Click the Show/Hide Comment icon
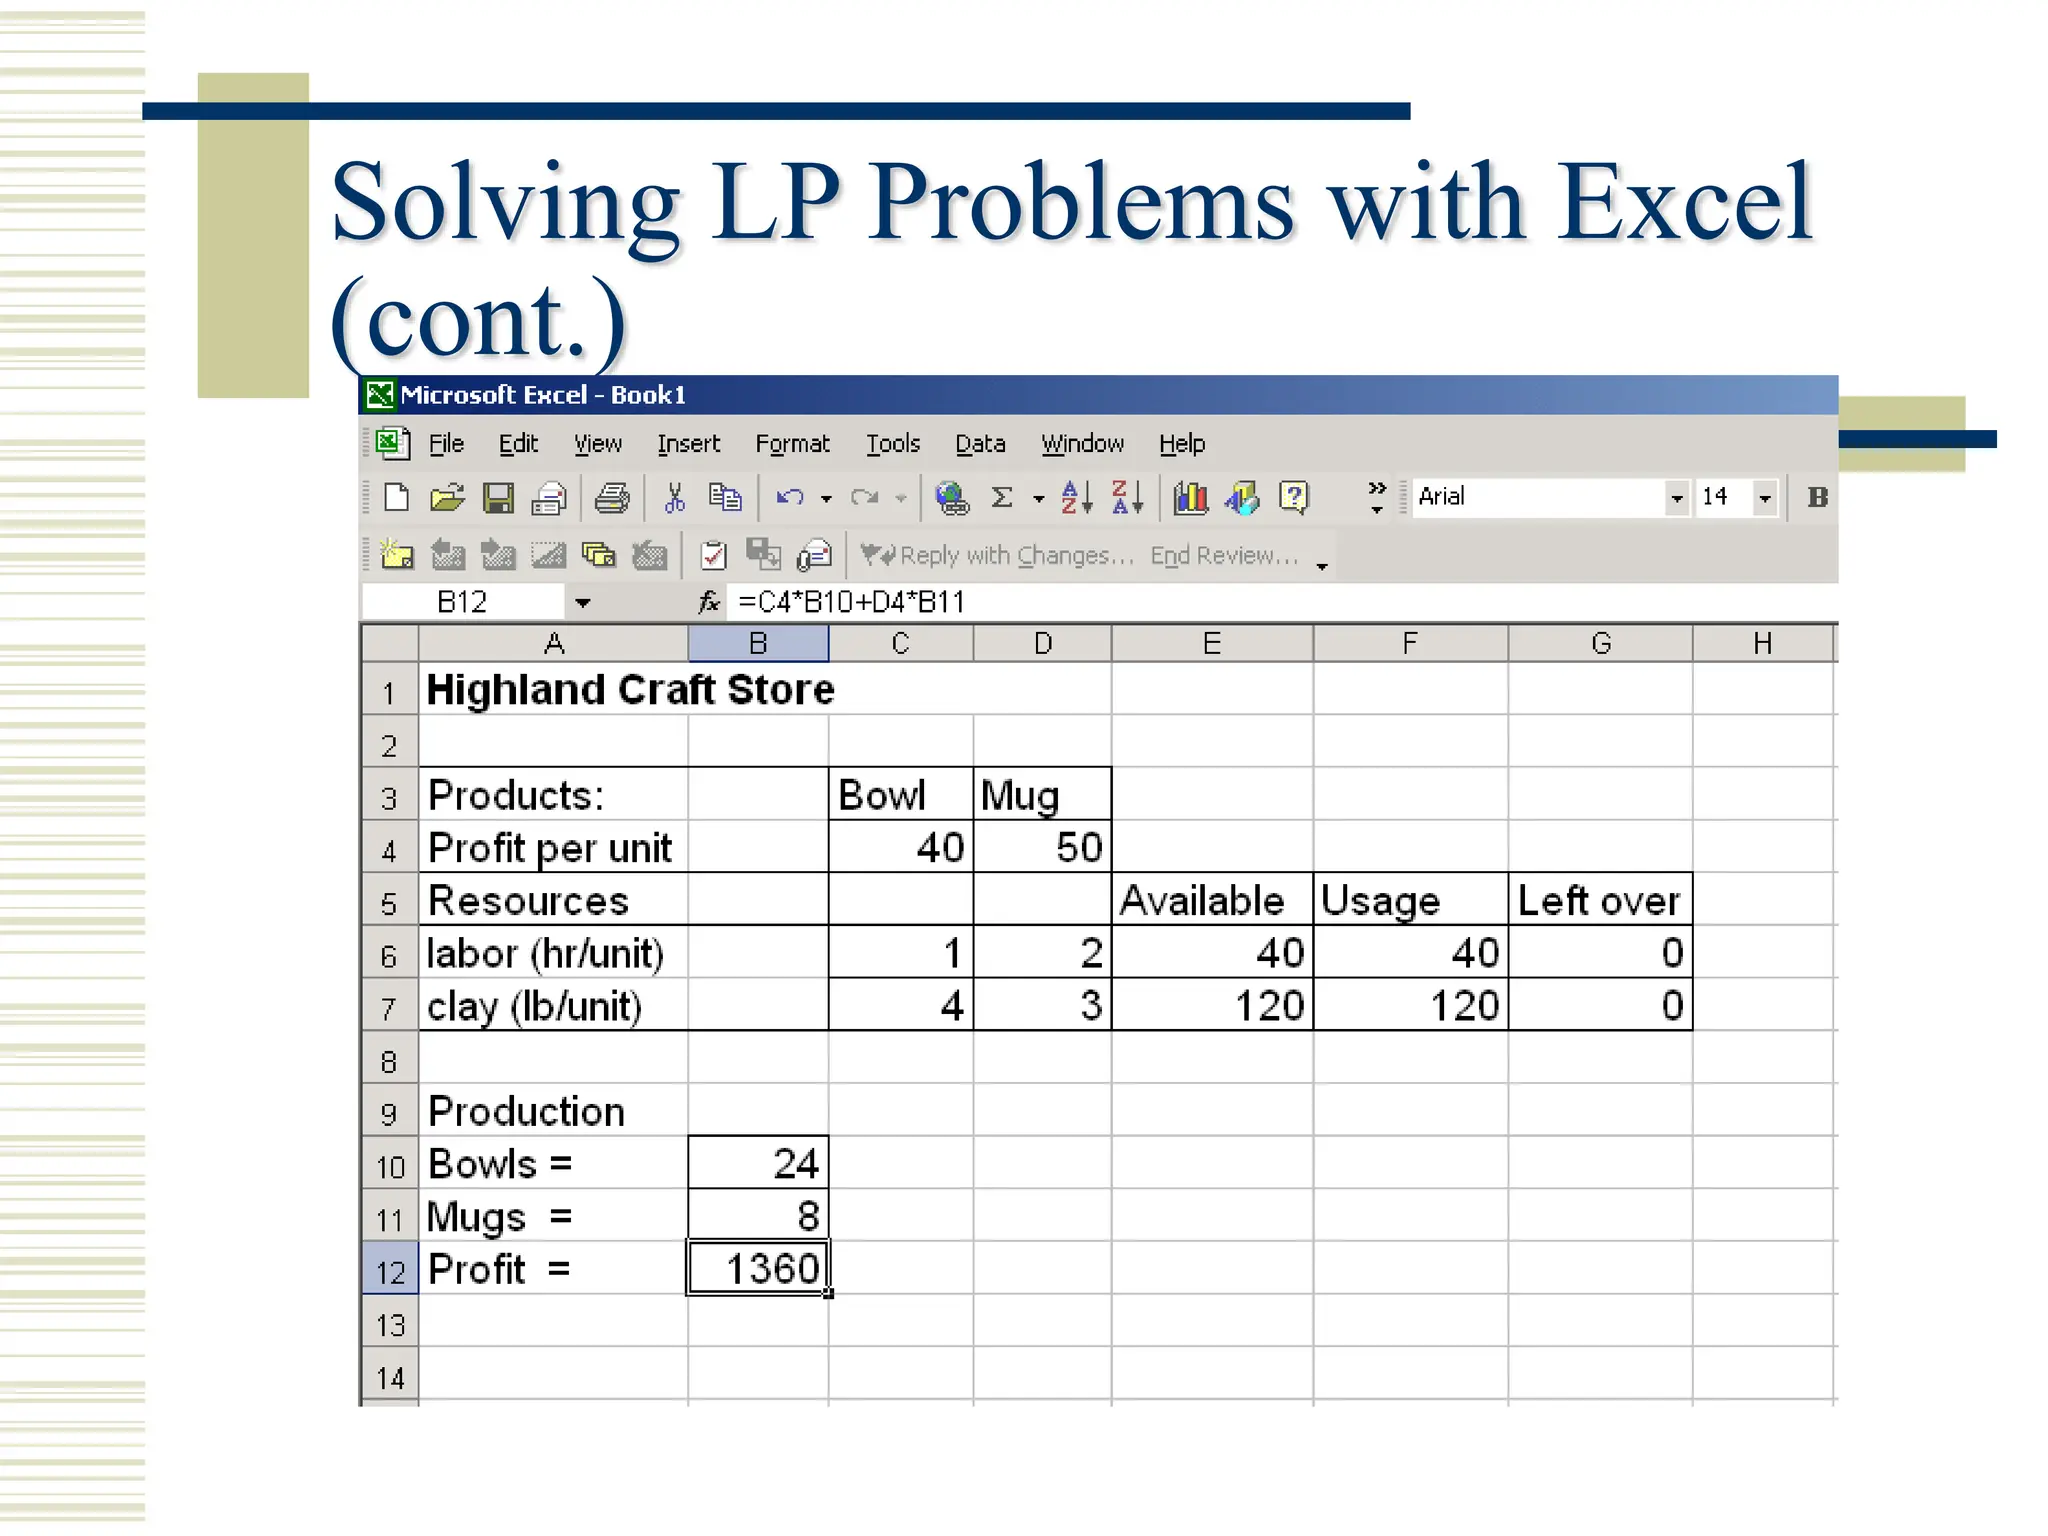Screen dimensions: 2048x1536 point(548,554)
